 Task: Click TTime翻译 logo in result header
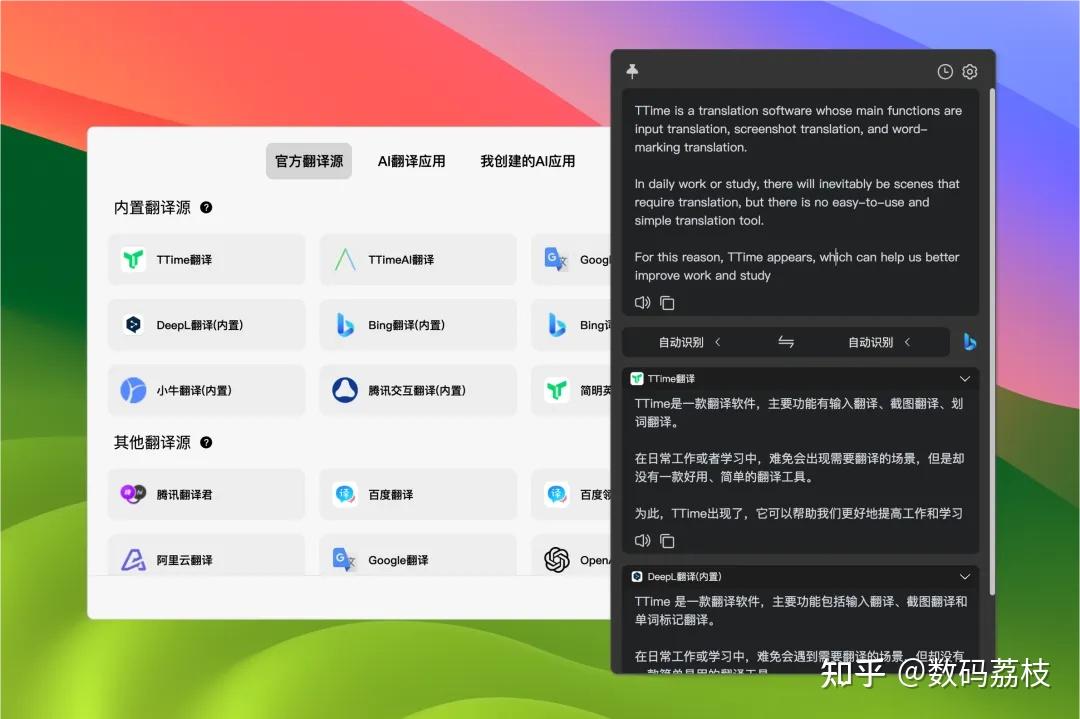tap(637, 379)
